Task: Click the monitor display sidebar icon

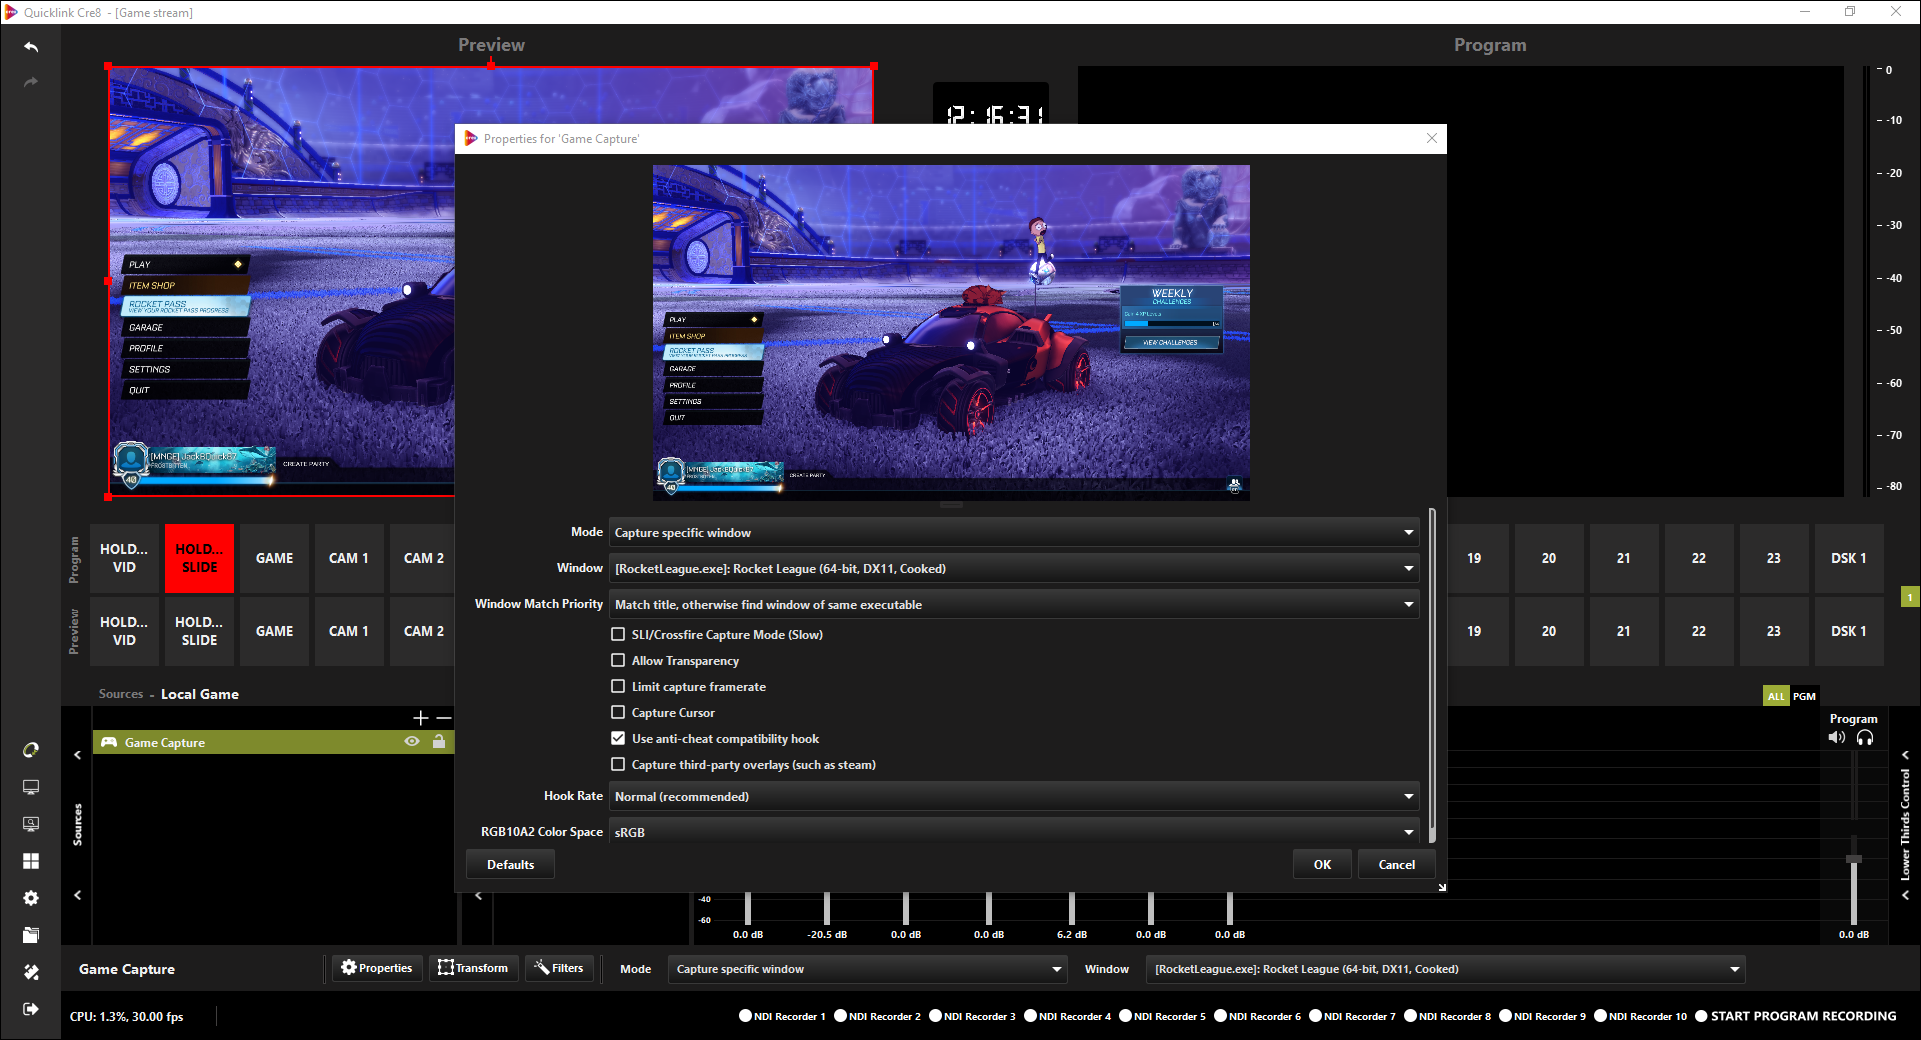Action: click(31, 787)
